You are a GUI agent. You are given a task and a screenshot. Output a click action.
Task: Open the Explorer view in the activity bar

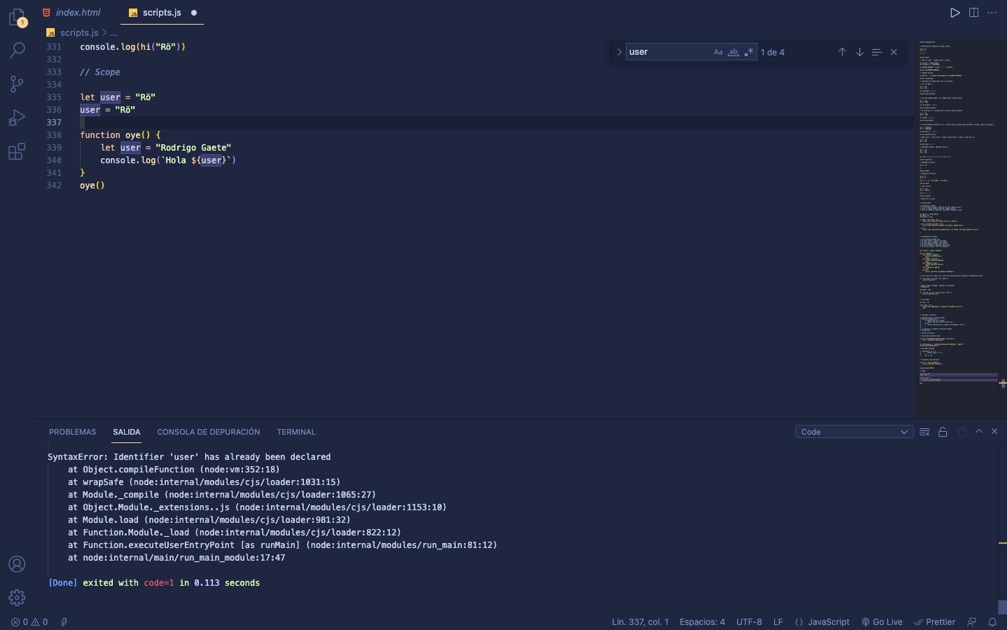17,17
